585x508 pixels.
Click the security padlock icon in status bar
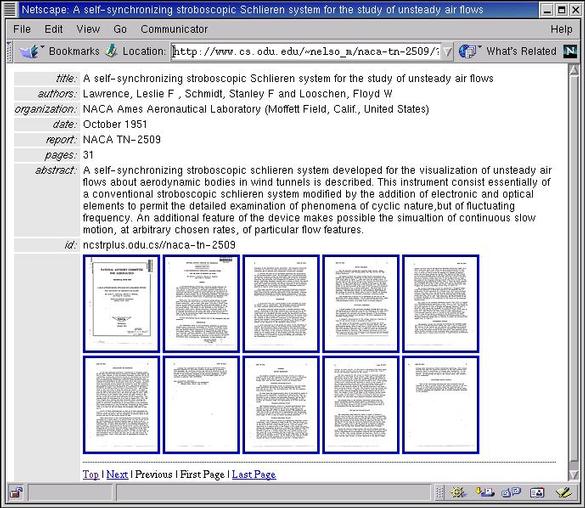16,493
